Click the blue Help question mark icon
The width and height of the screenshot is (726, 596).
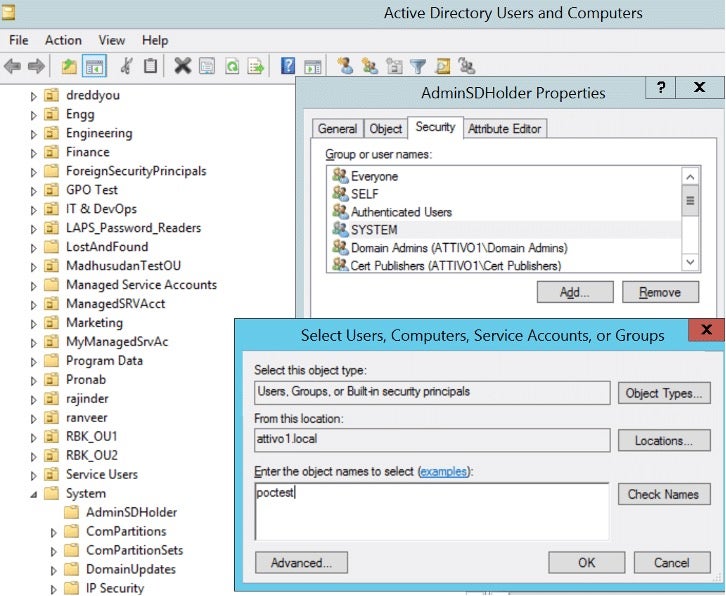click(288, 67)
